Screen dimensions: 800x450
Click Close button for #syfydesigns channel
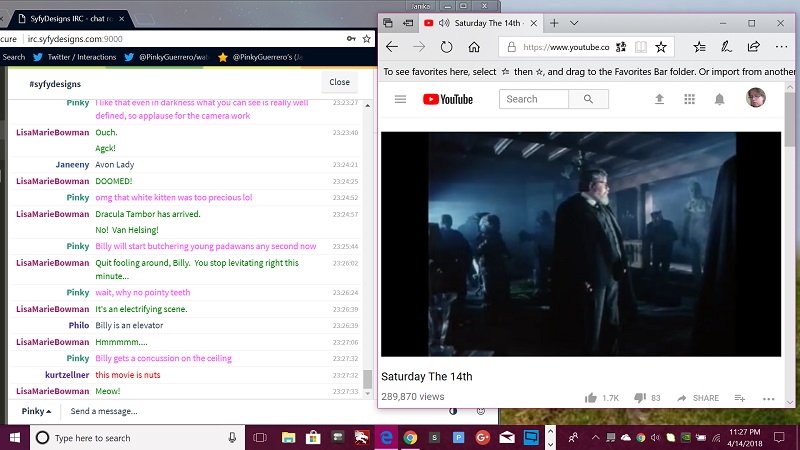[x=339, y=82]
